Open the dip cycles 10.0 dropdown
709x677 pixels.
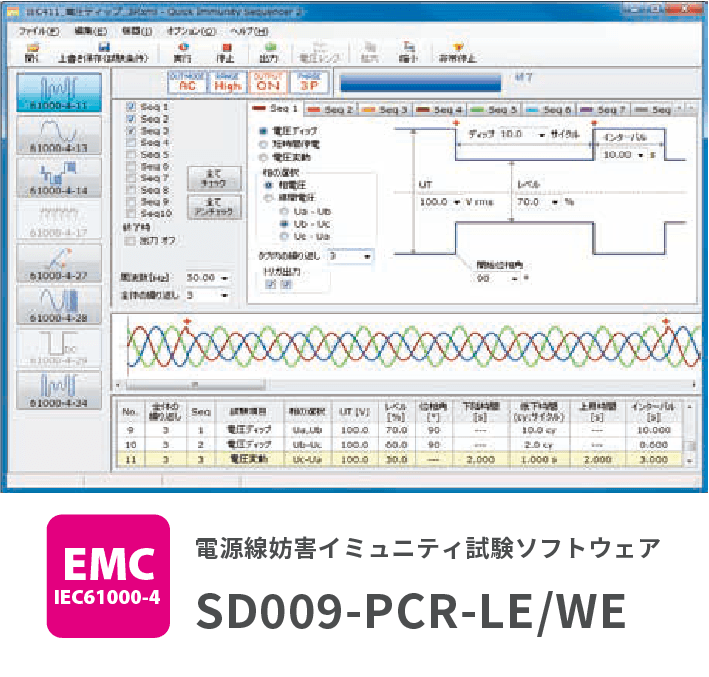(542, 135)
